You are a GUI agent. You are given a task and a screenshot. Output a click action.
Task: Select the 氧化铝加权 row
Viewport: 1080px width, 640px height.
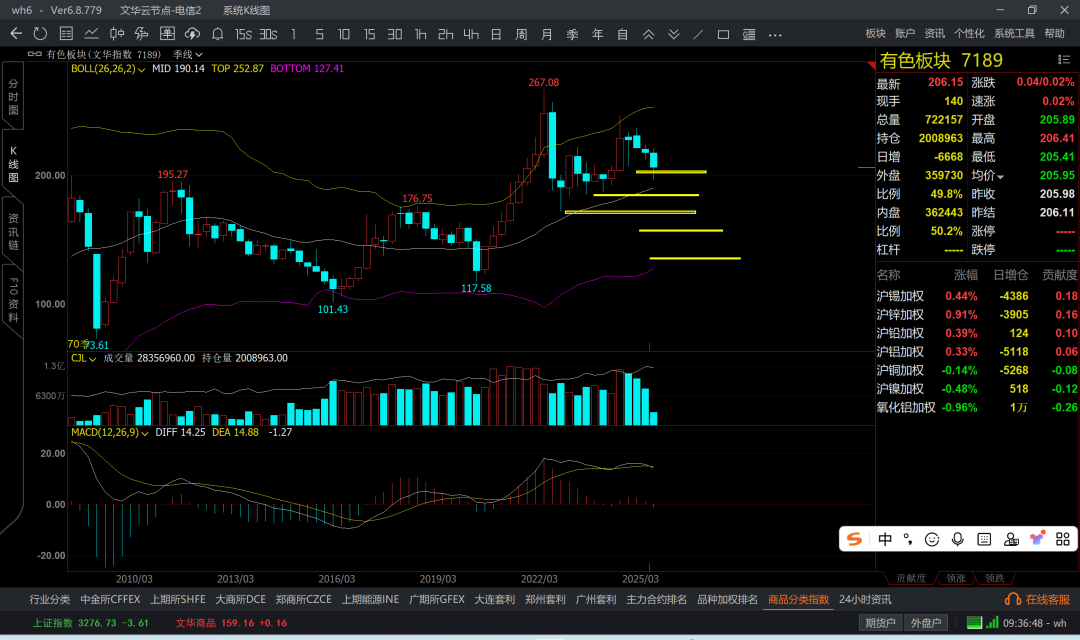tap(977, 408)
